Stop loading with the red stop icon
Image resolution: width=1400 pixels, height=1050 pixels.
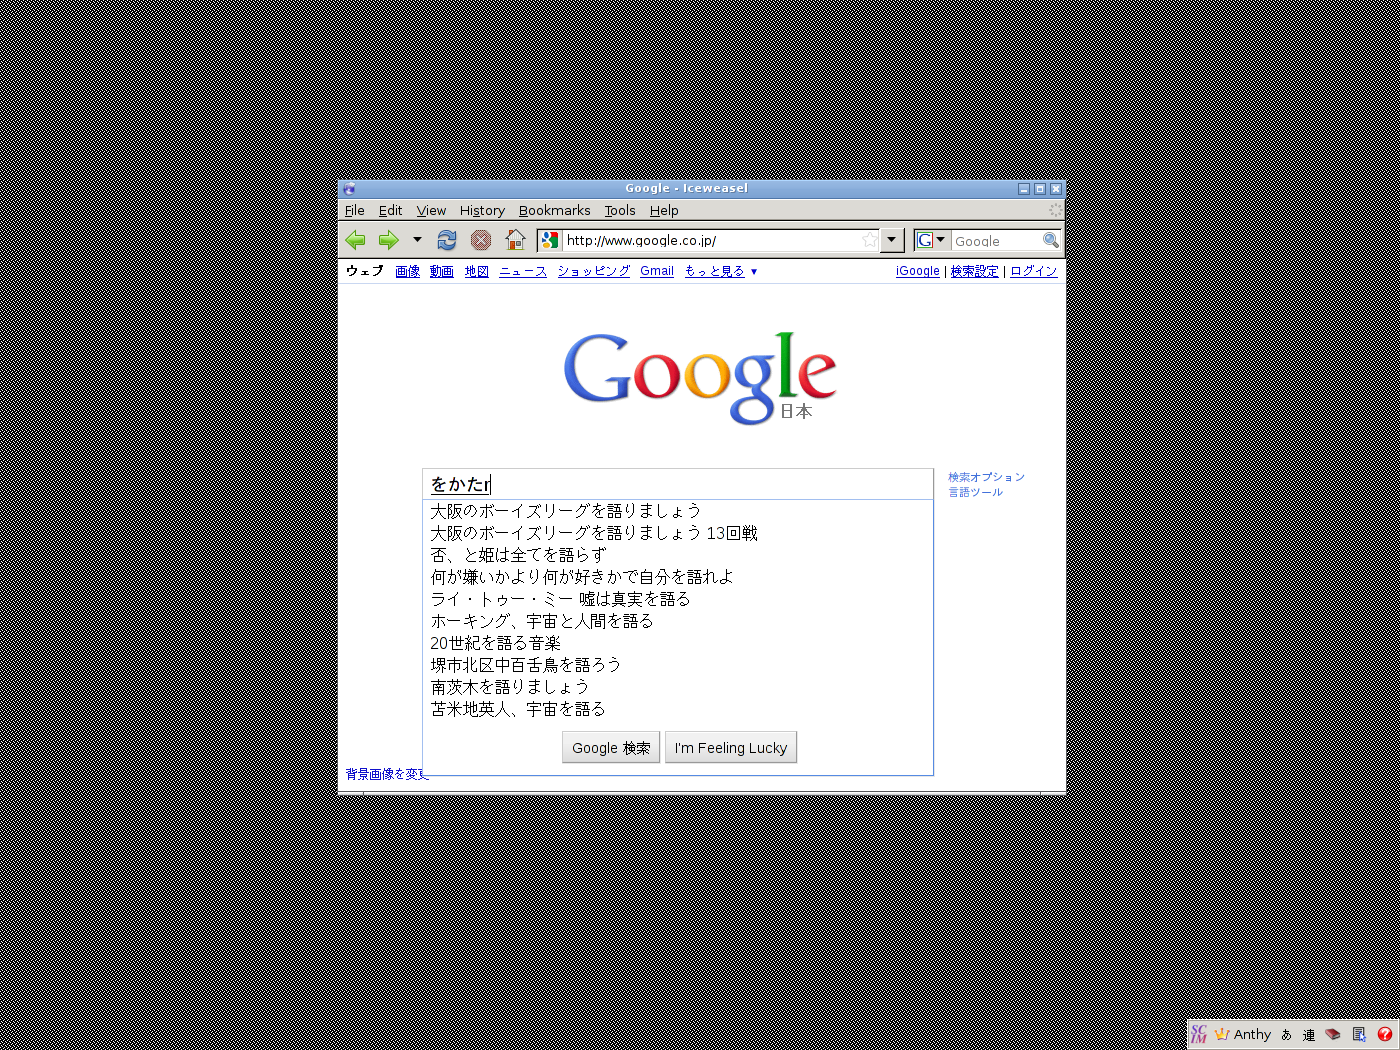[x=481, y=240]
